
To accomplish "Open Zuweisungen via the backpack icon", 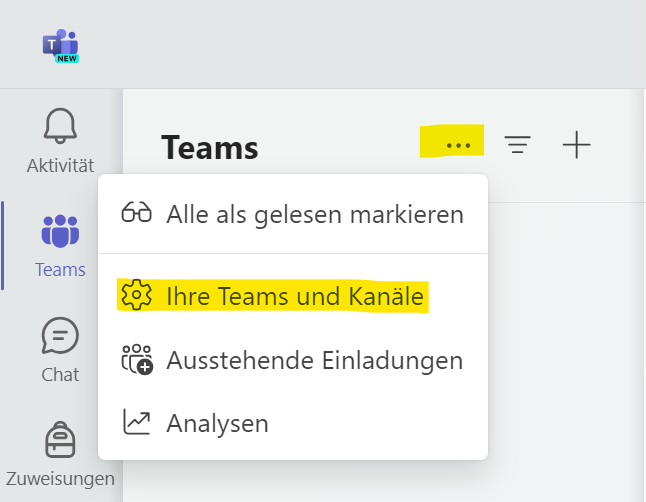I will pos(60,440).
